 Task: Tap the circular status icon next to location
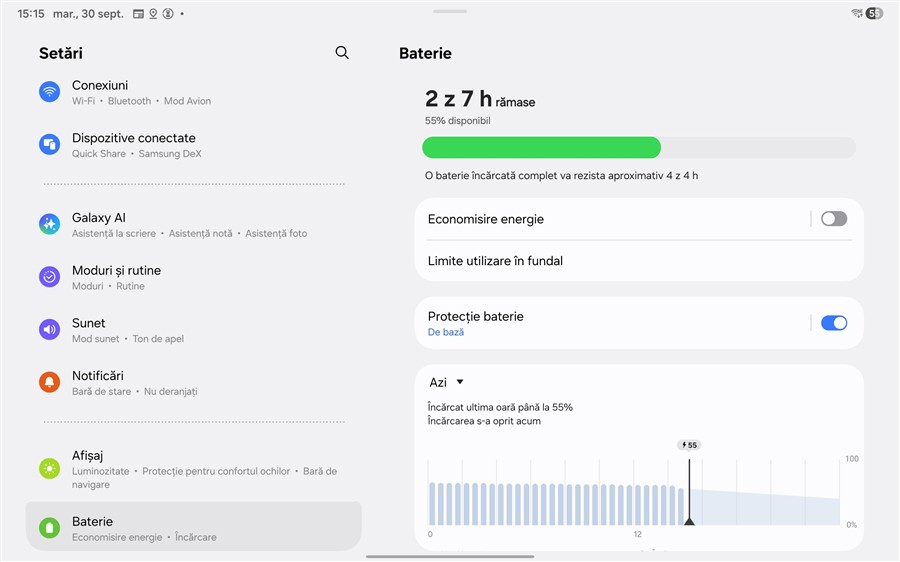click(168, 13)
